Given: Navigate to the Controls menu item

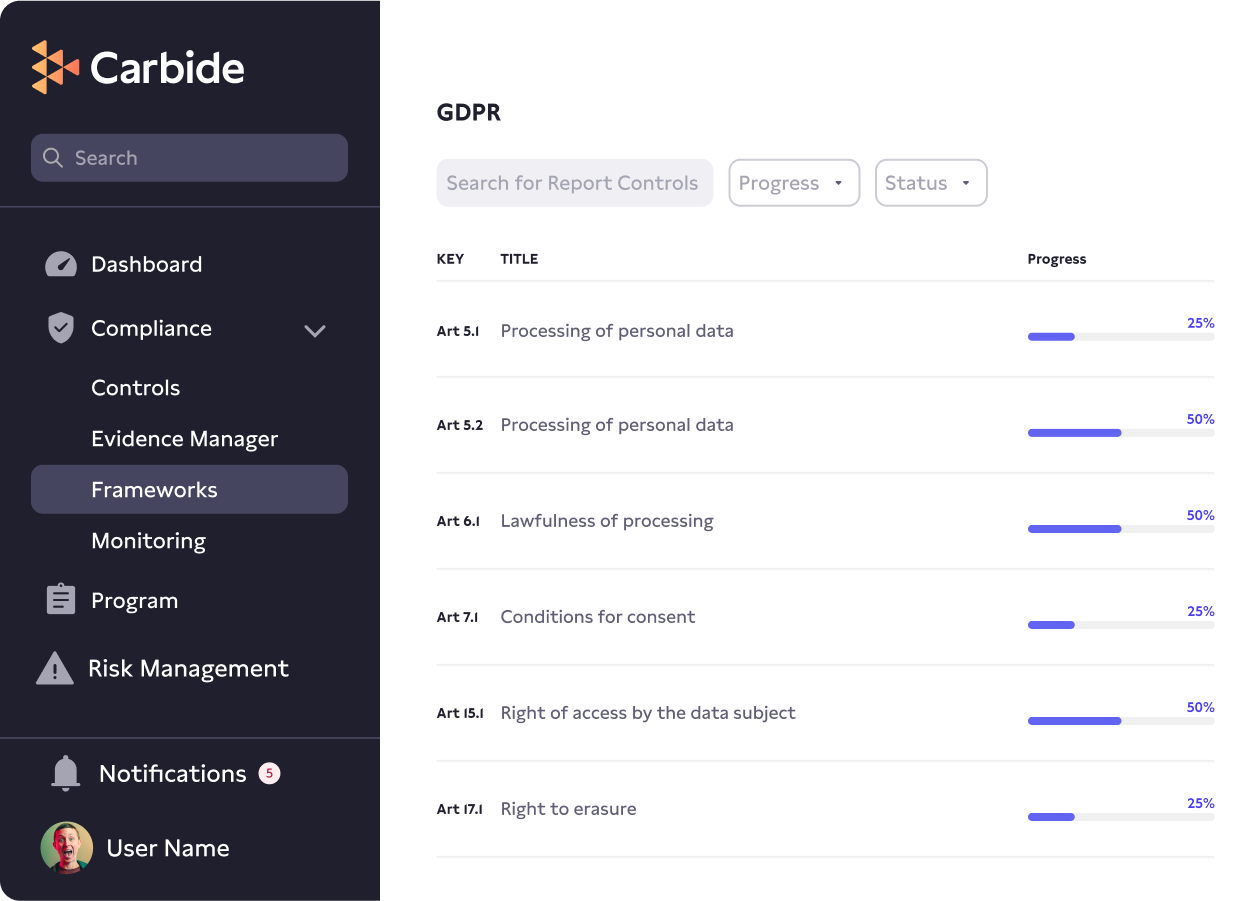Looking at the screenshot, I should pyautogui.click(x=135, y=388).
